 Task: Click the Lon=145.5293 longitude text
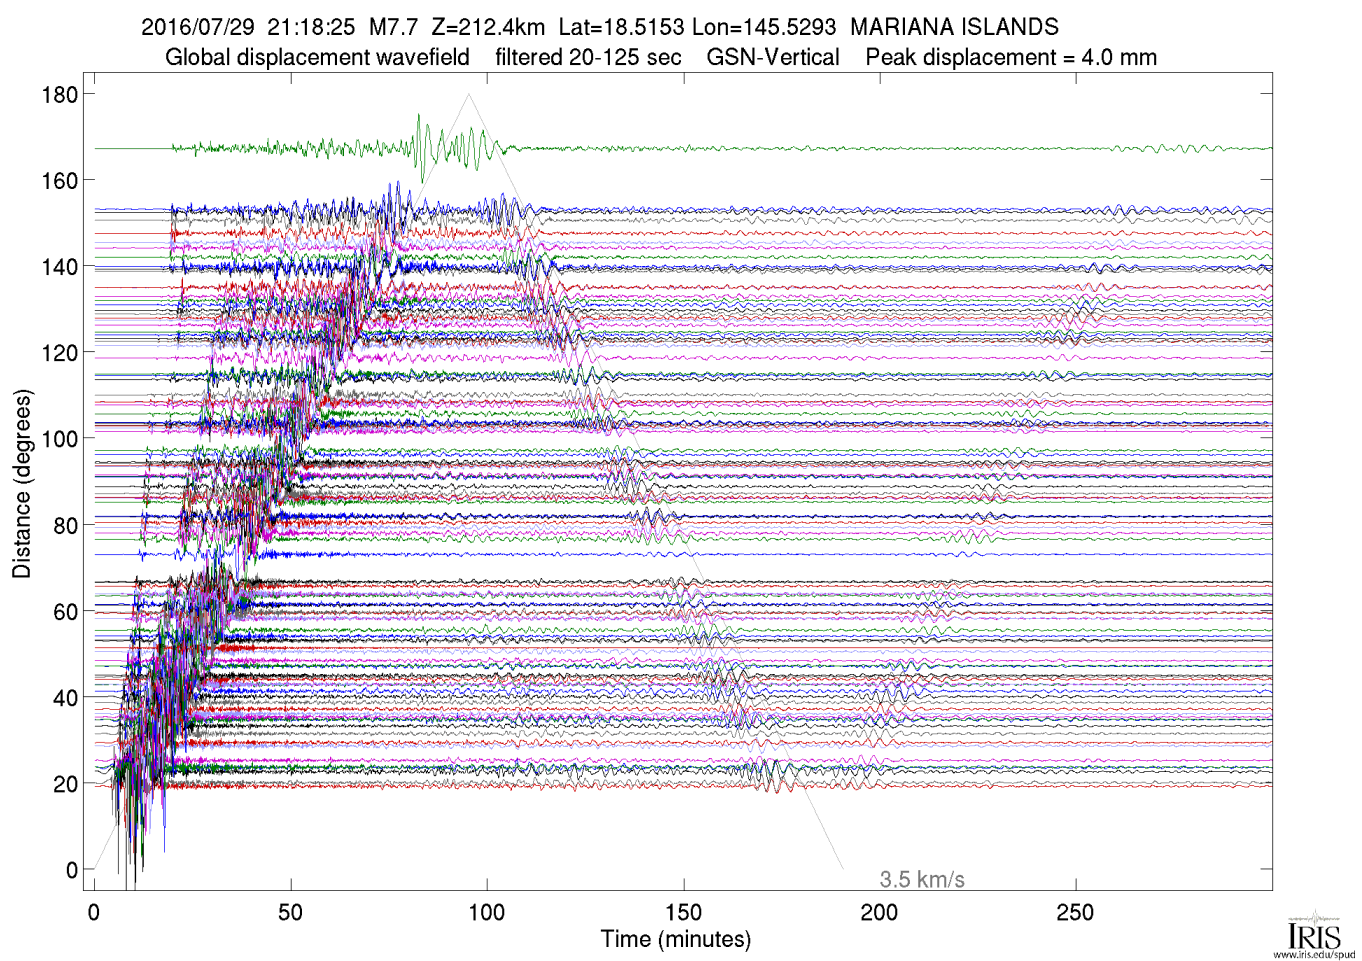[x=763, y=27]
